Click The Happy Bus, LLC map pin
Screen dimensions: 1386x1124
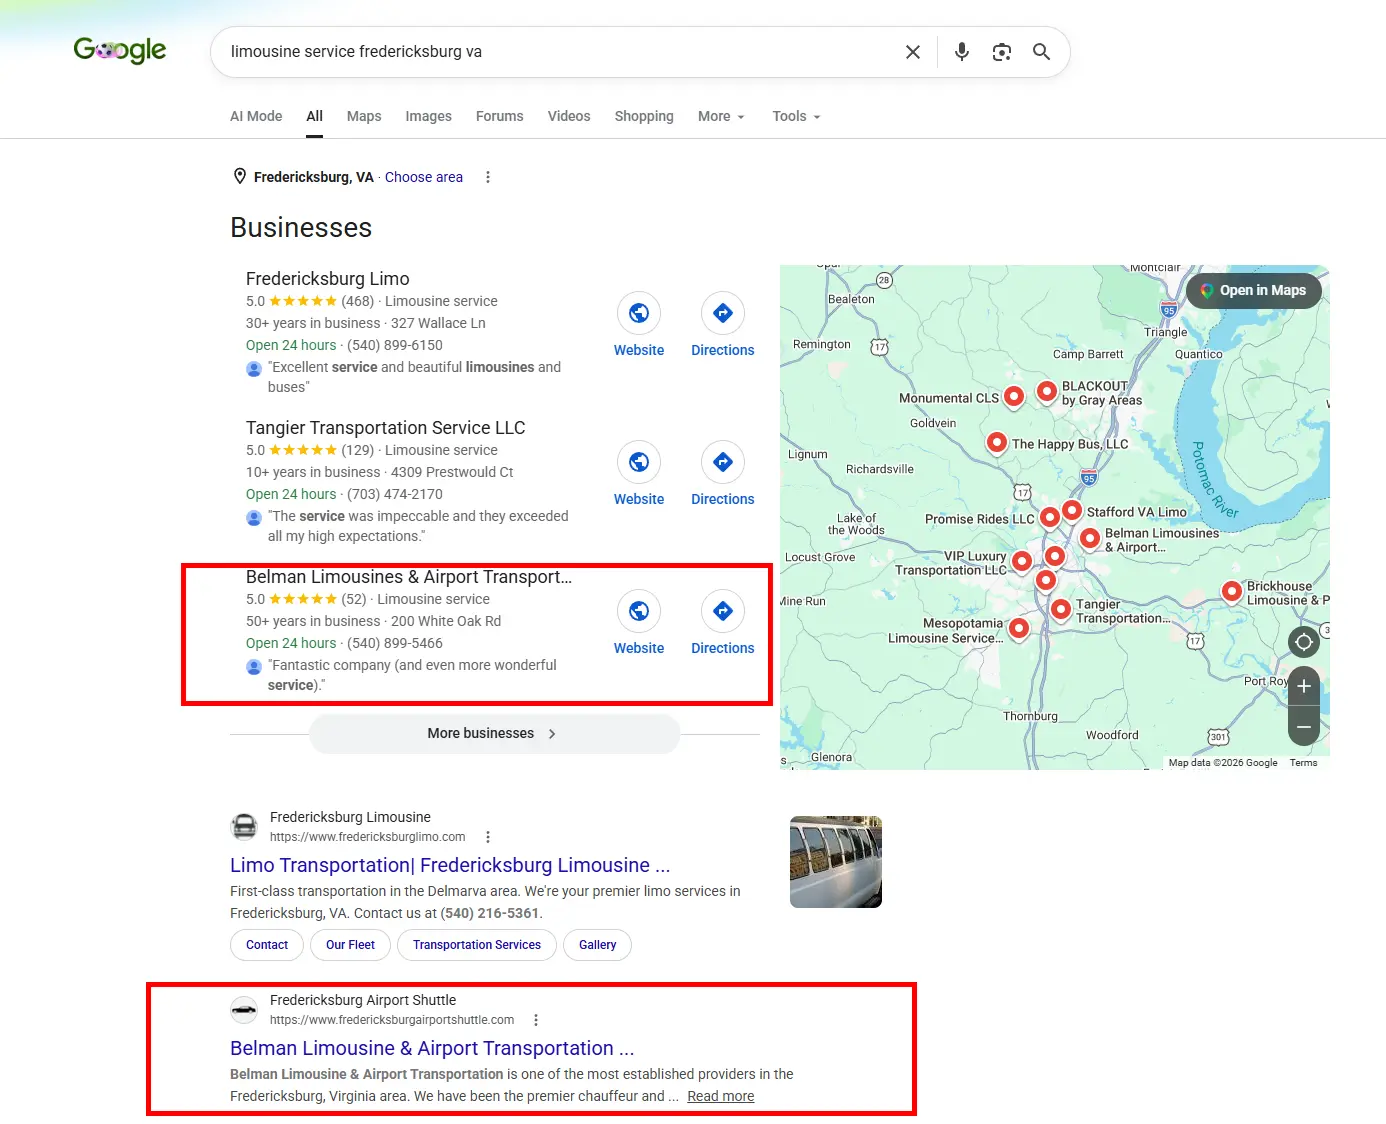point(997,442)
